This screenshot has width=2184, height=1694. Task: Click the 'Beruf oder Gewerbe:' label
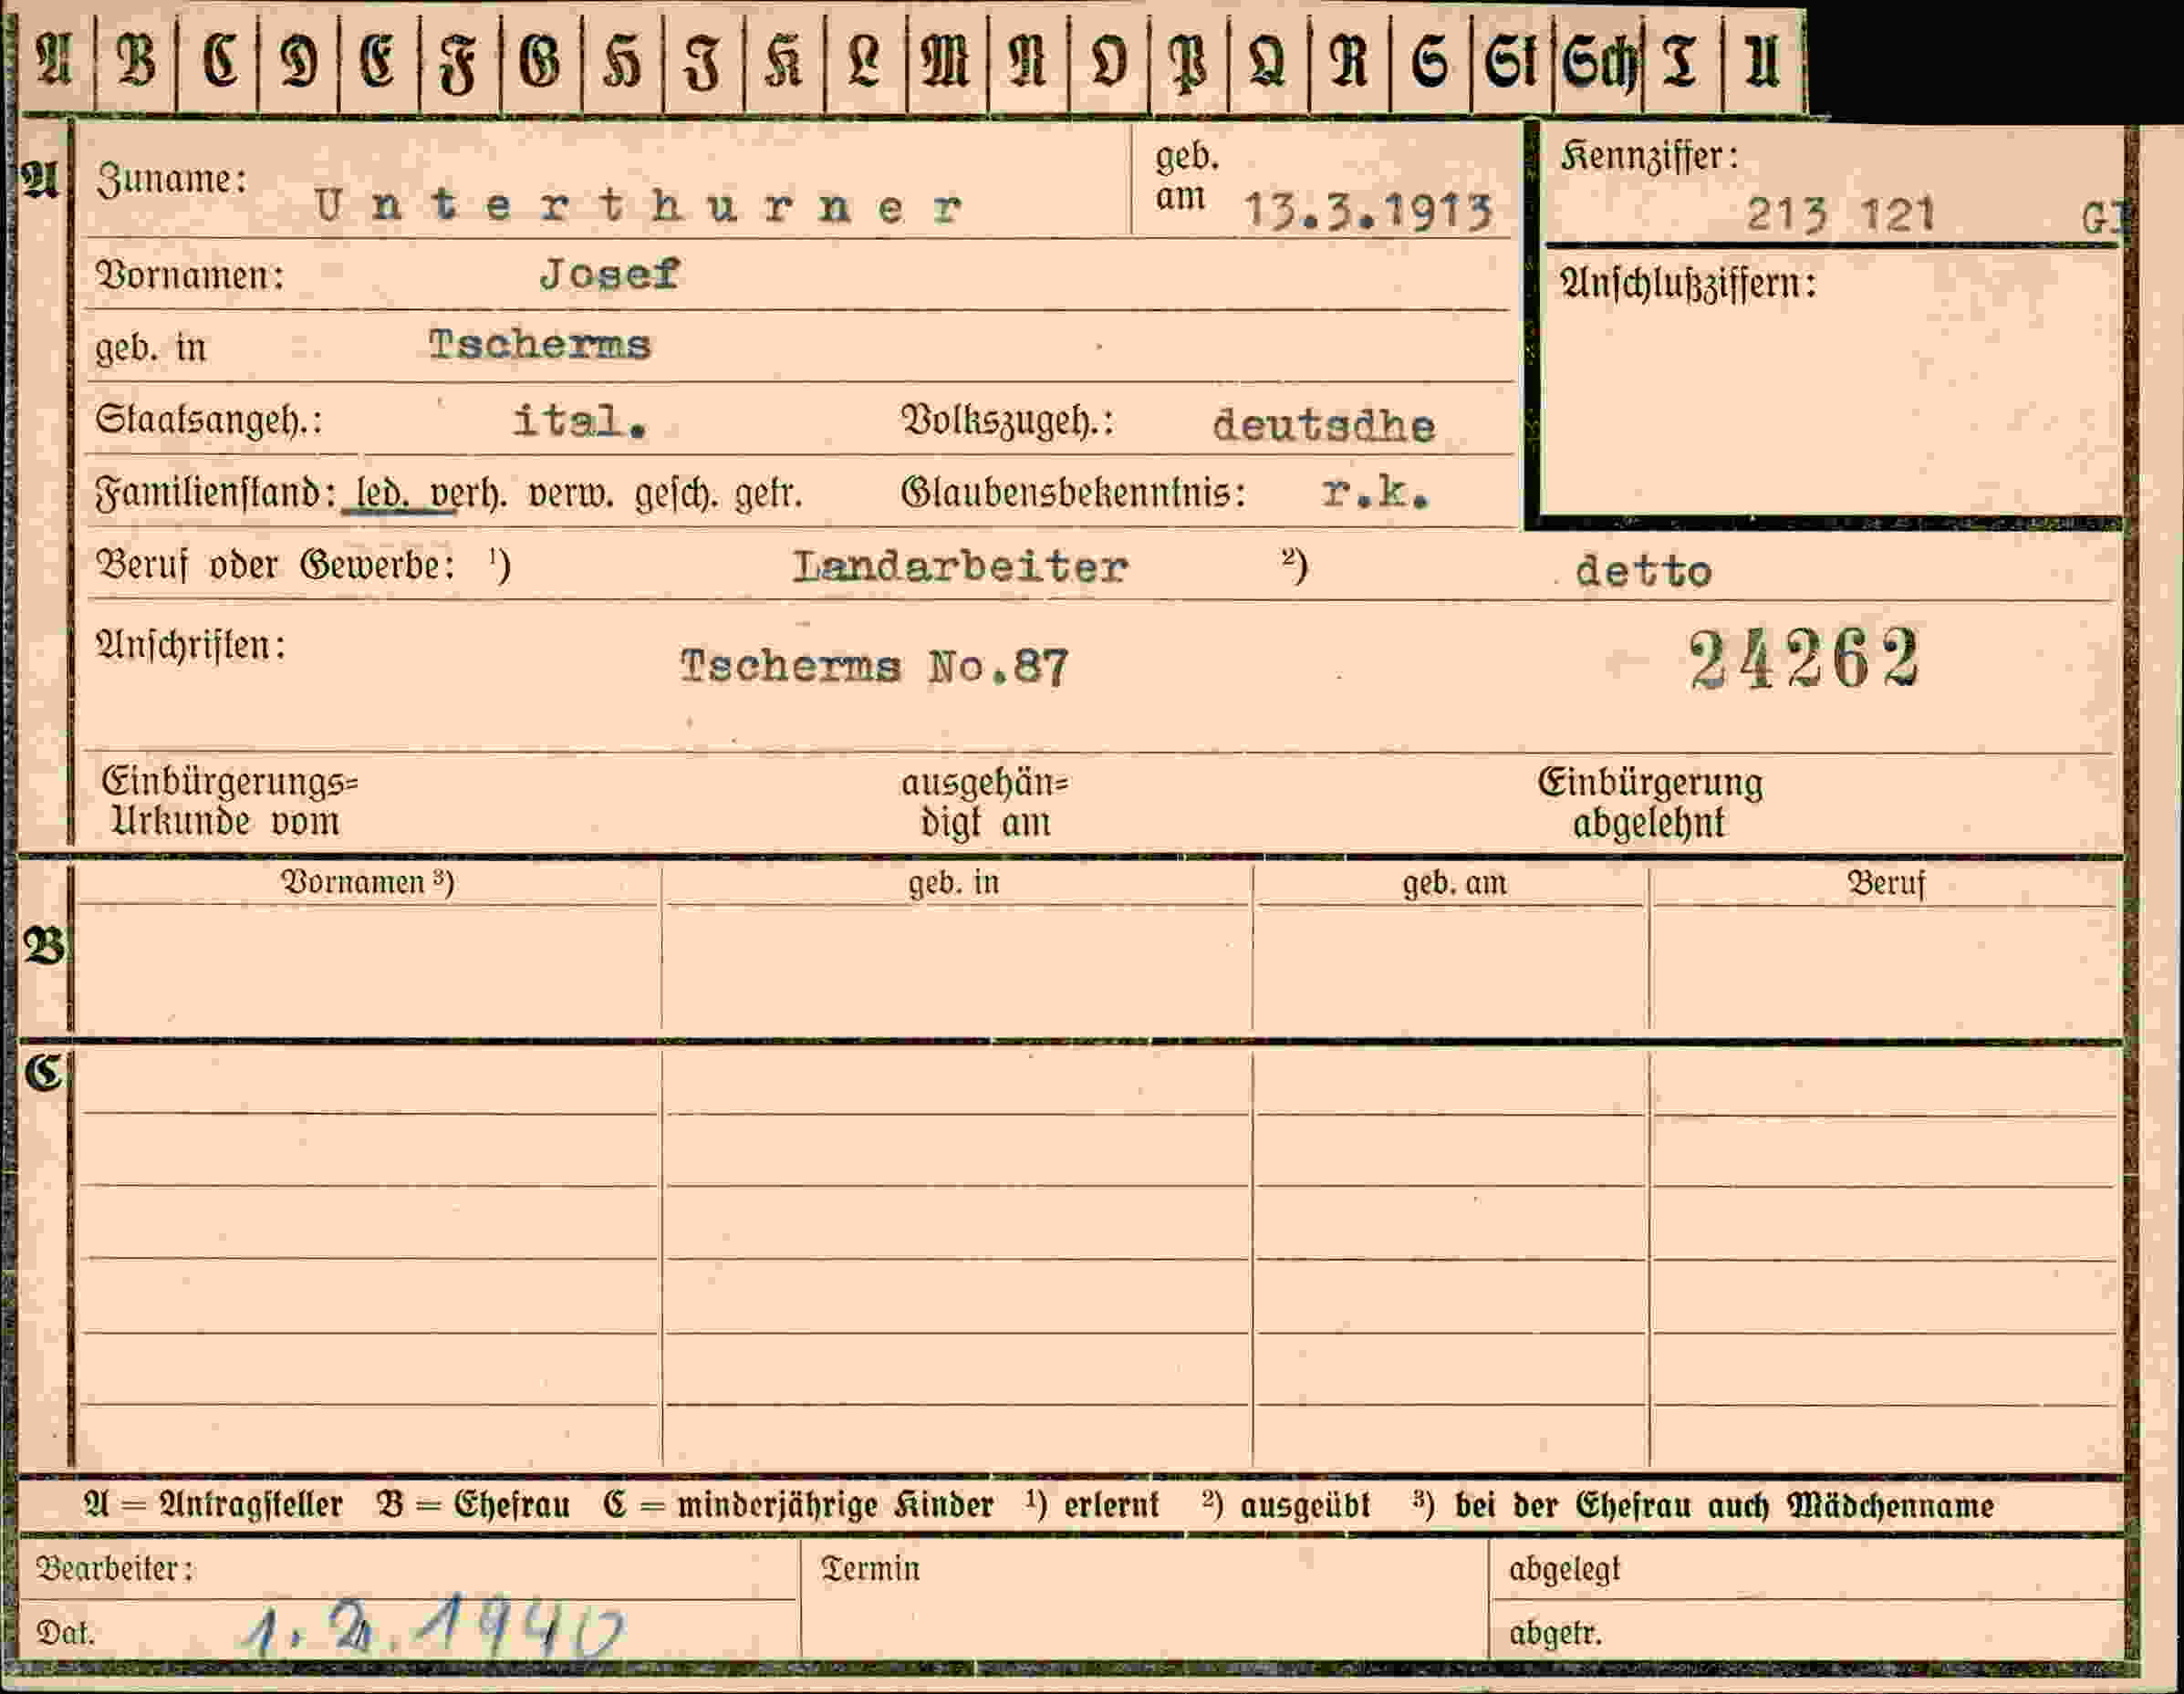click(275, 566)
